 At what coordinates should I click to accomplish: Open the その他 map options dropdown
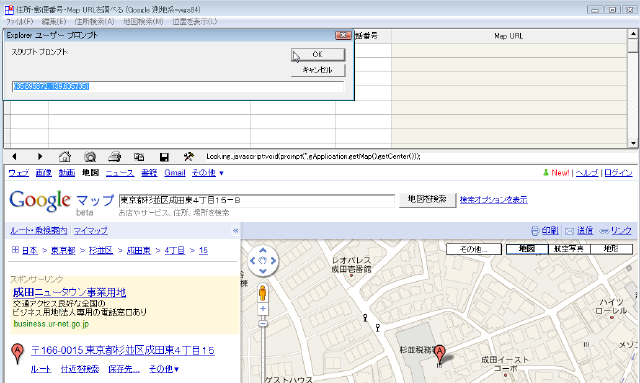point(473,249)
